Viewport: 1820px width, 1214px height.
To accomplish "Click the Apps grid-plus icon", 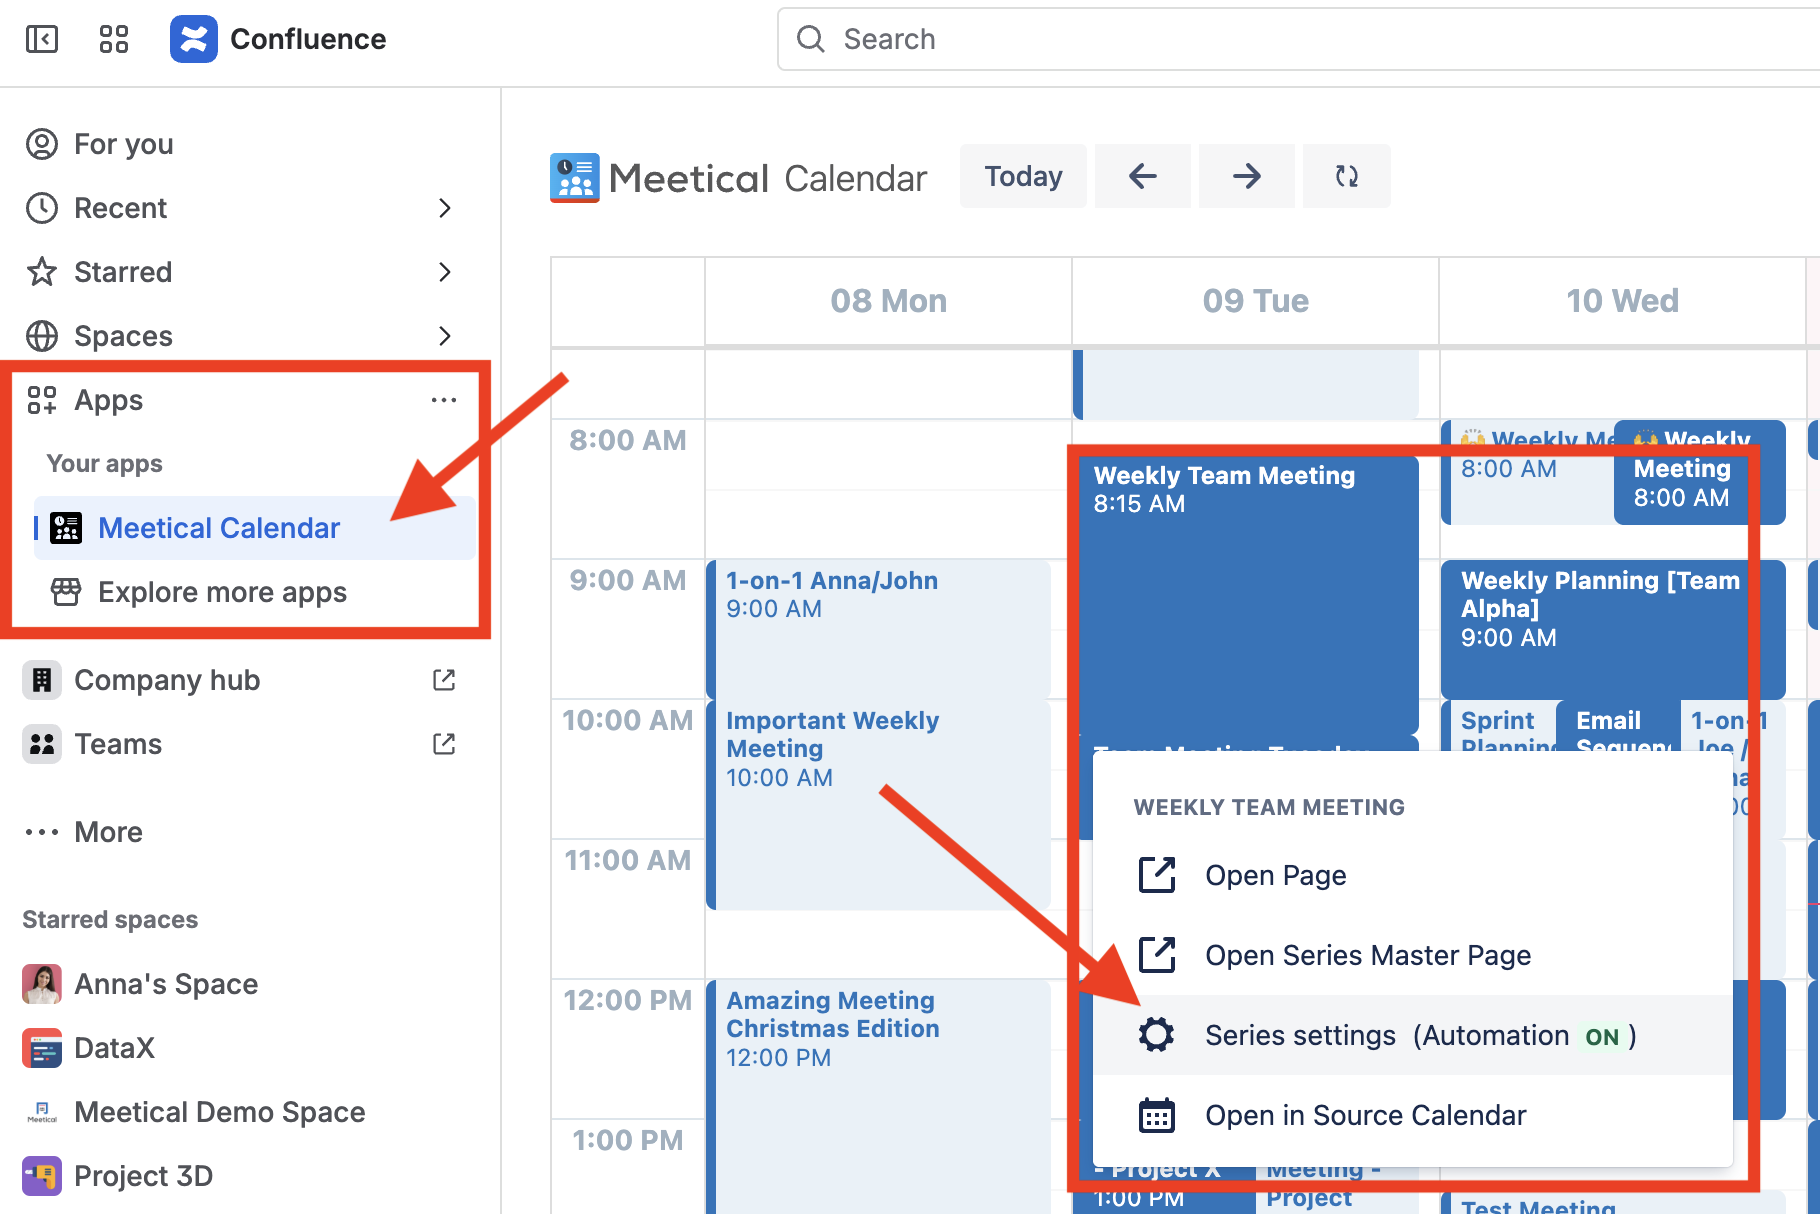I will coord(42,400).
